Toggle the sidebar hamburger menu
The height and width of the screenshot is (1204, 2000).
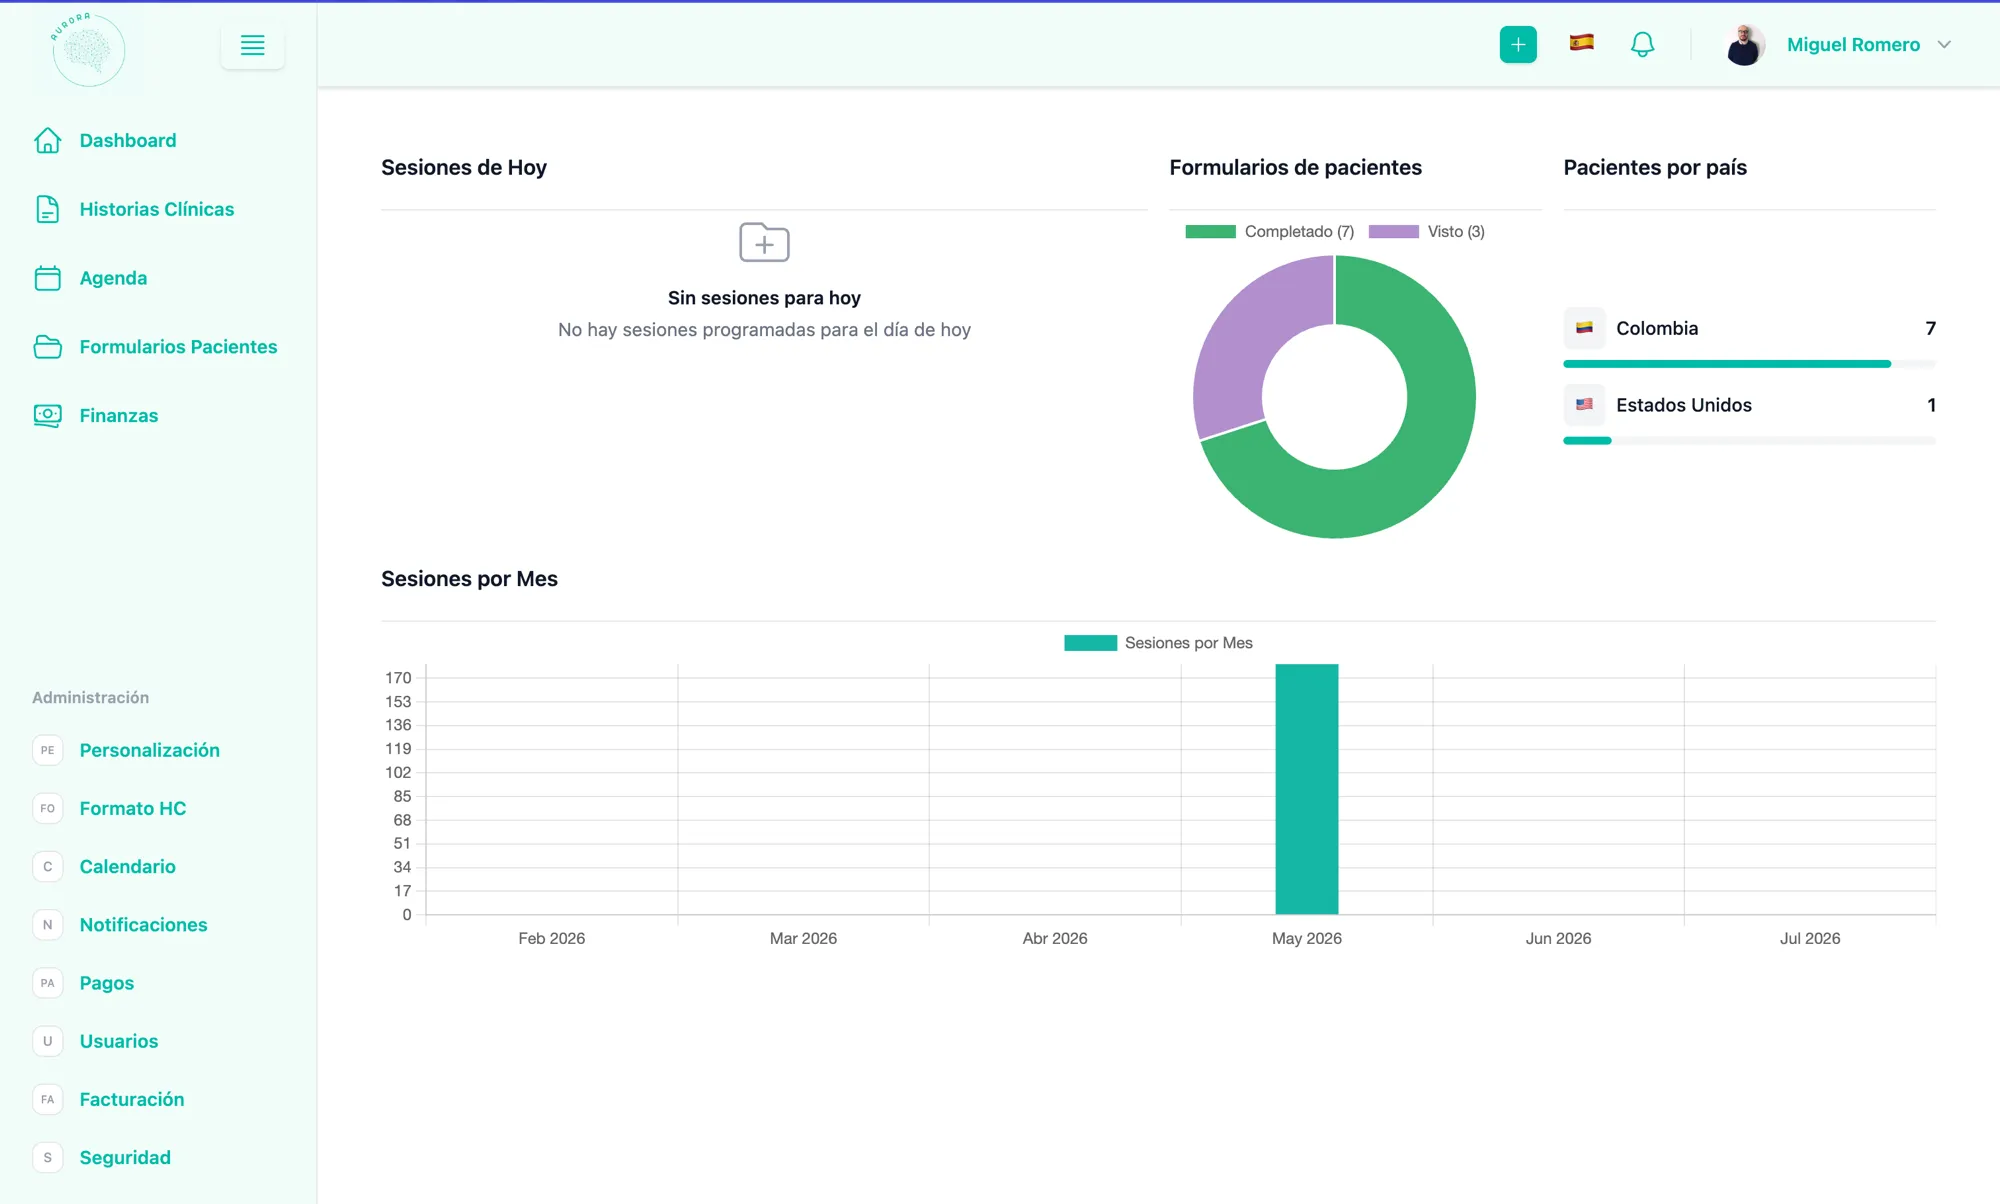point(253,45)
